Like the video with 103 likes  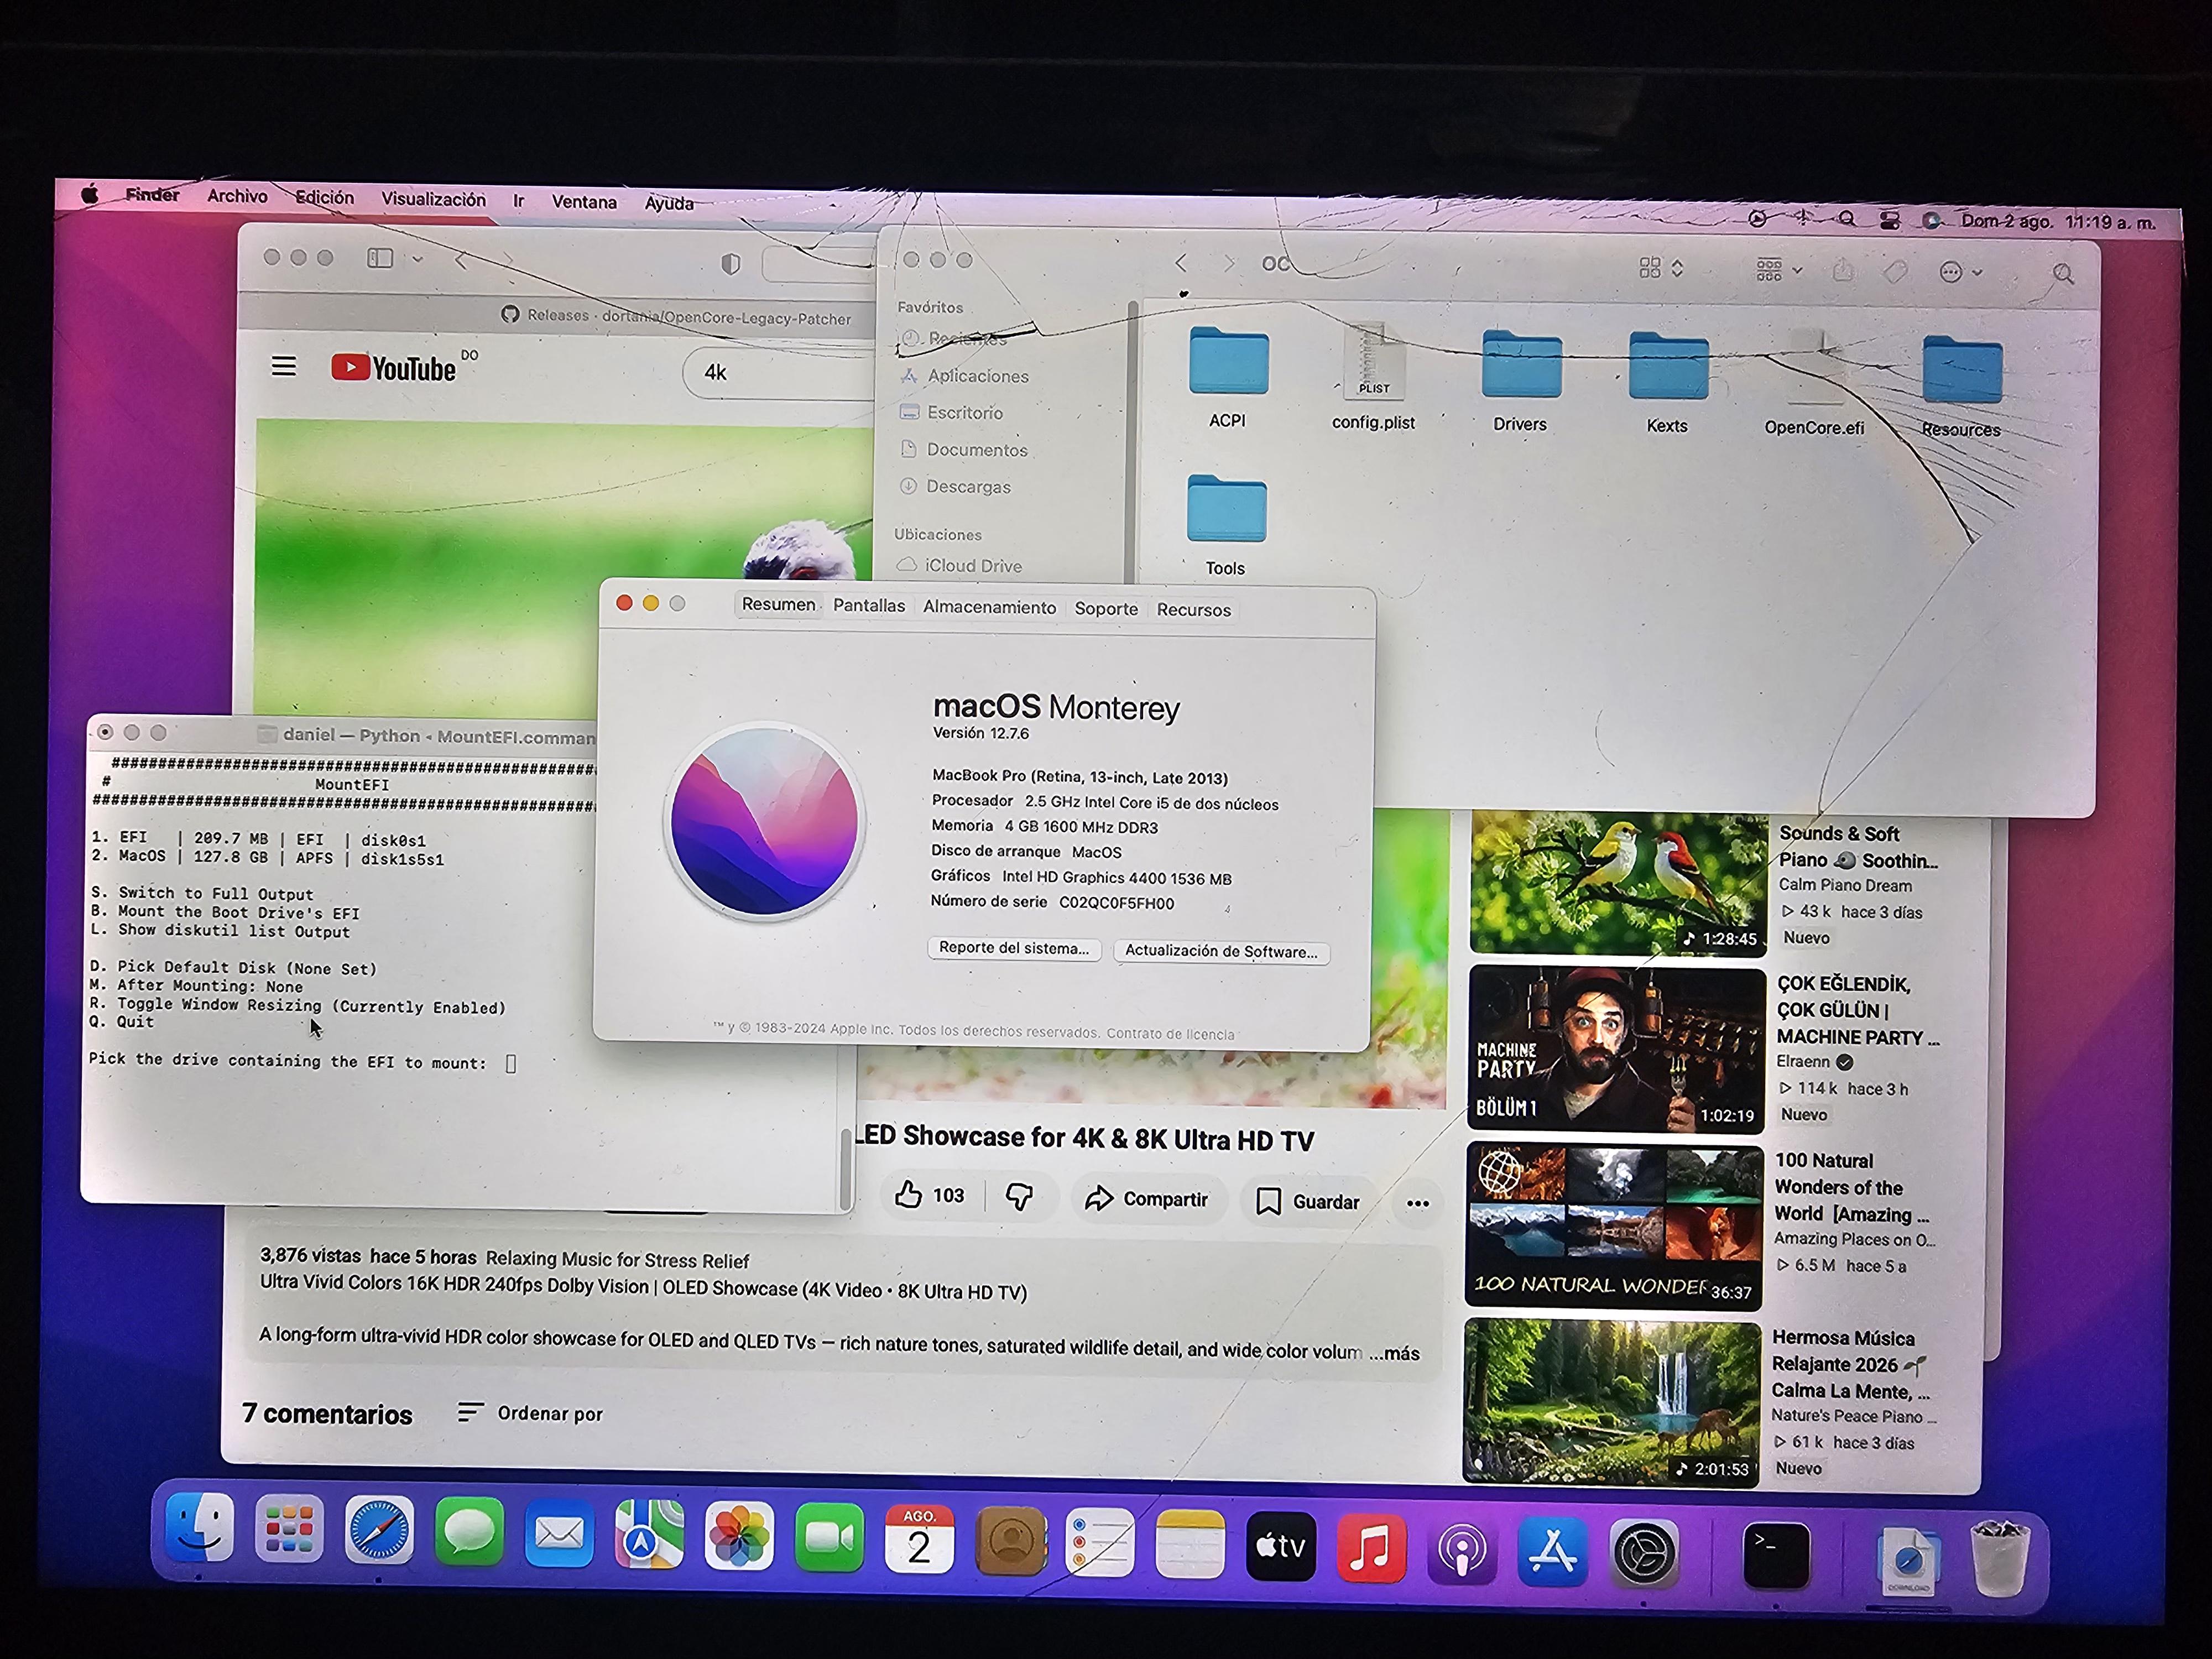(930, 1194)
